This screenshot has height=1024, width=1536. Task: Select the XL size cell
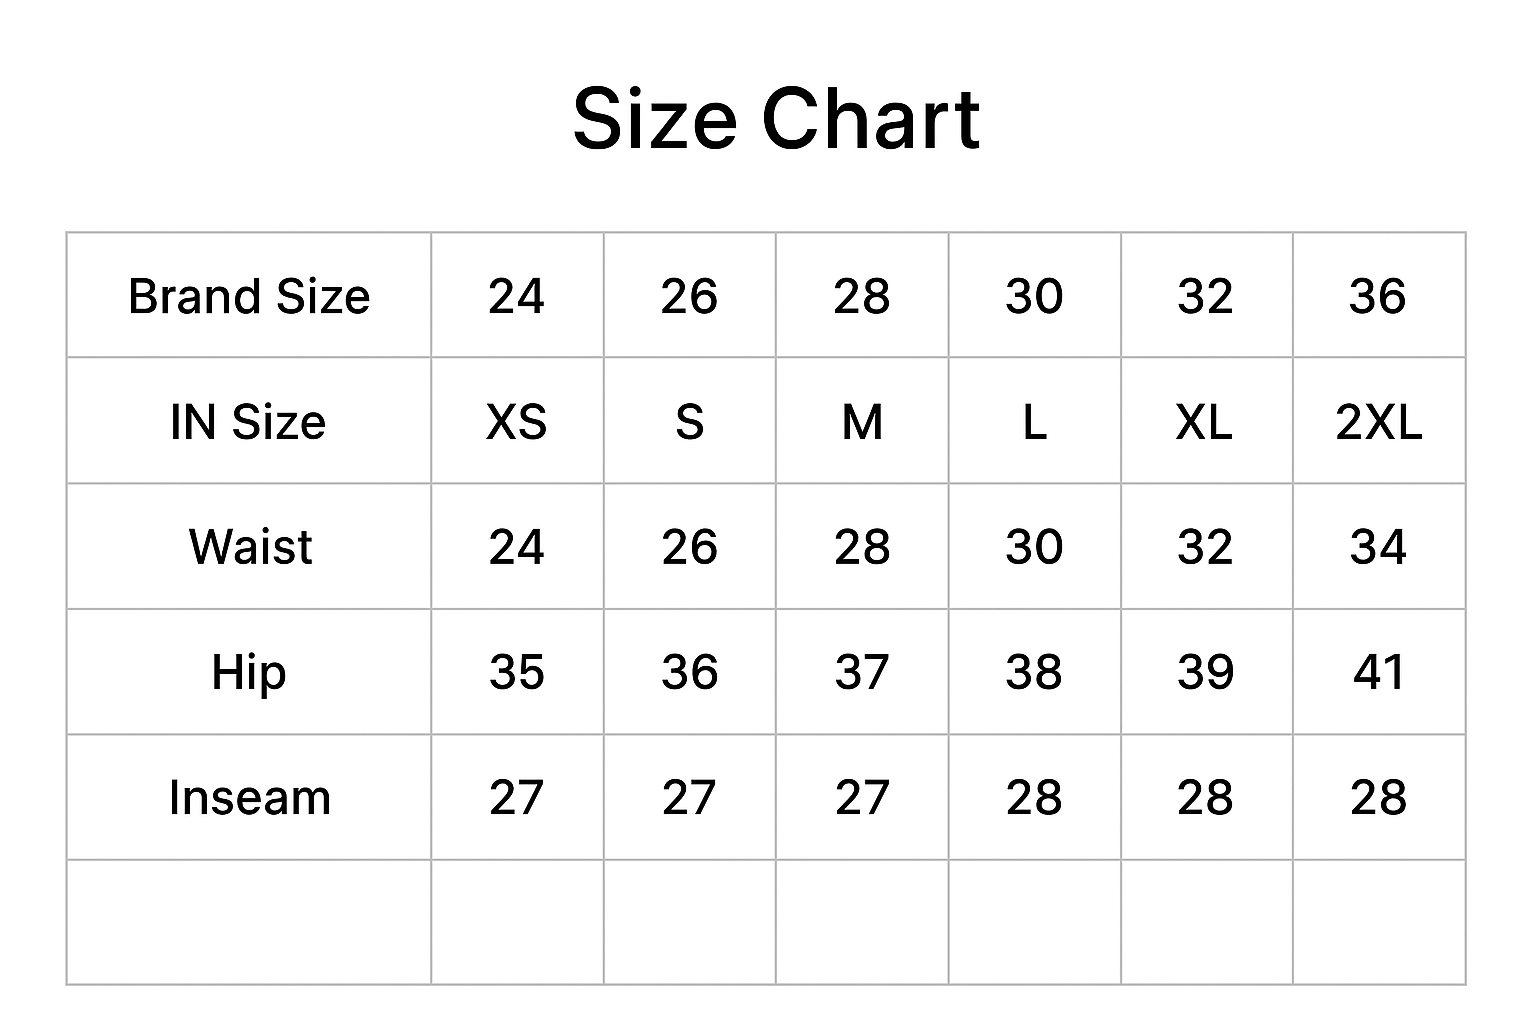(1205, 422)
